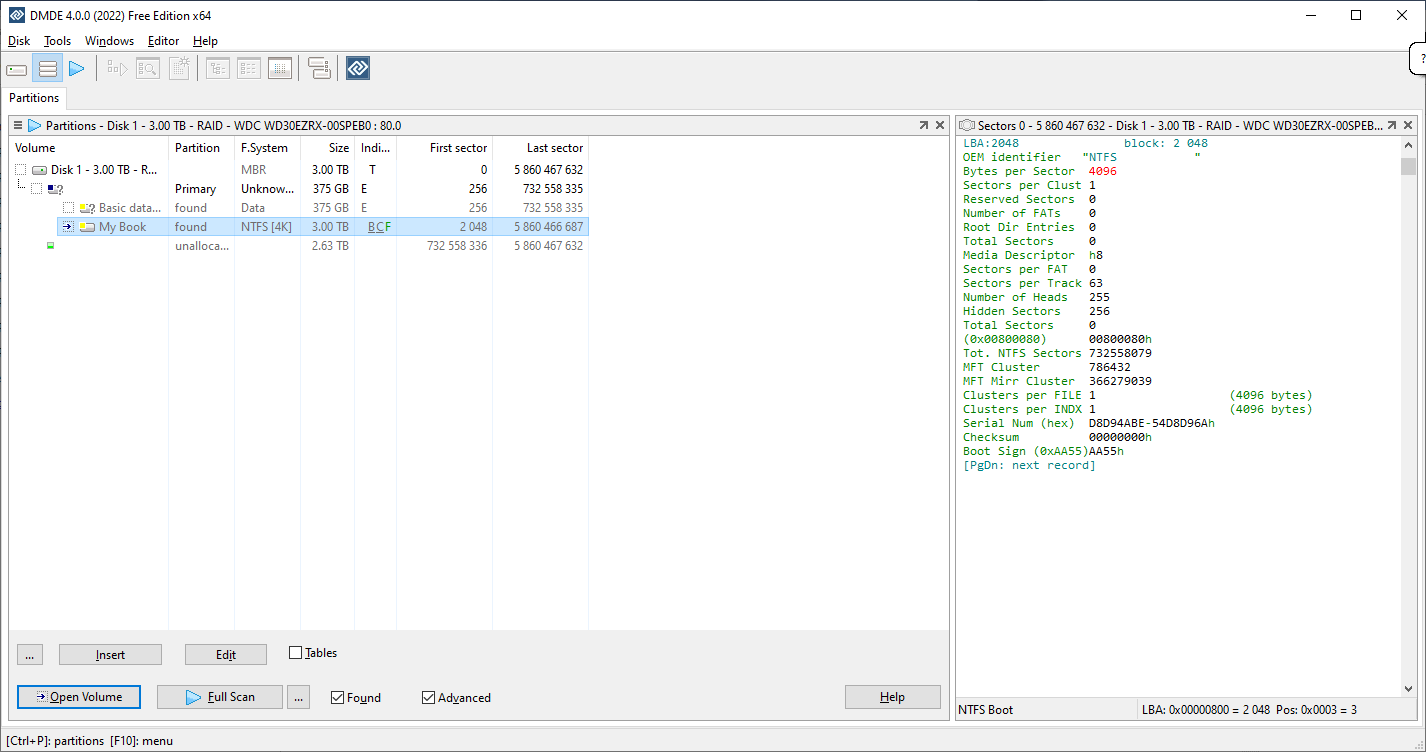The width and height of the screenshot is (1426, 752).
Task: Click the DMDE logo toolbar icon
Action: point(358,69)
